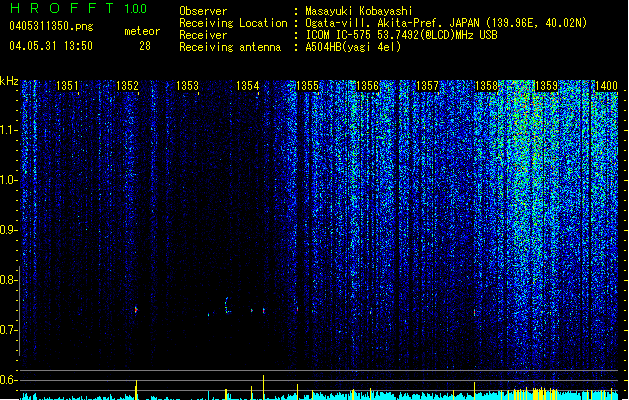This screenshot has width=629, height=400.
Task: Click the 0.9 kHz axis label
Action: 9,230
